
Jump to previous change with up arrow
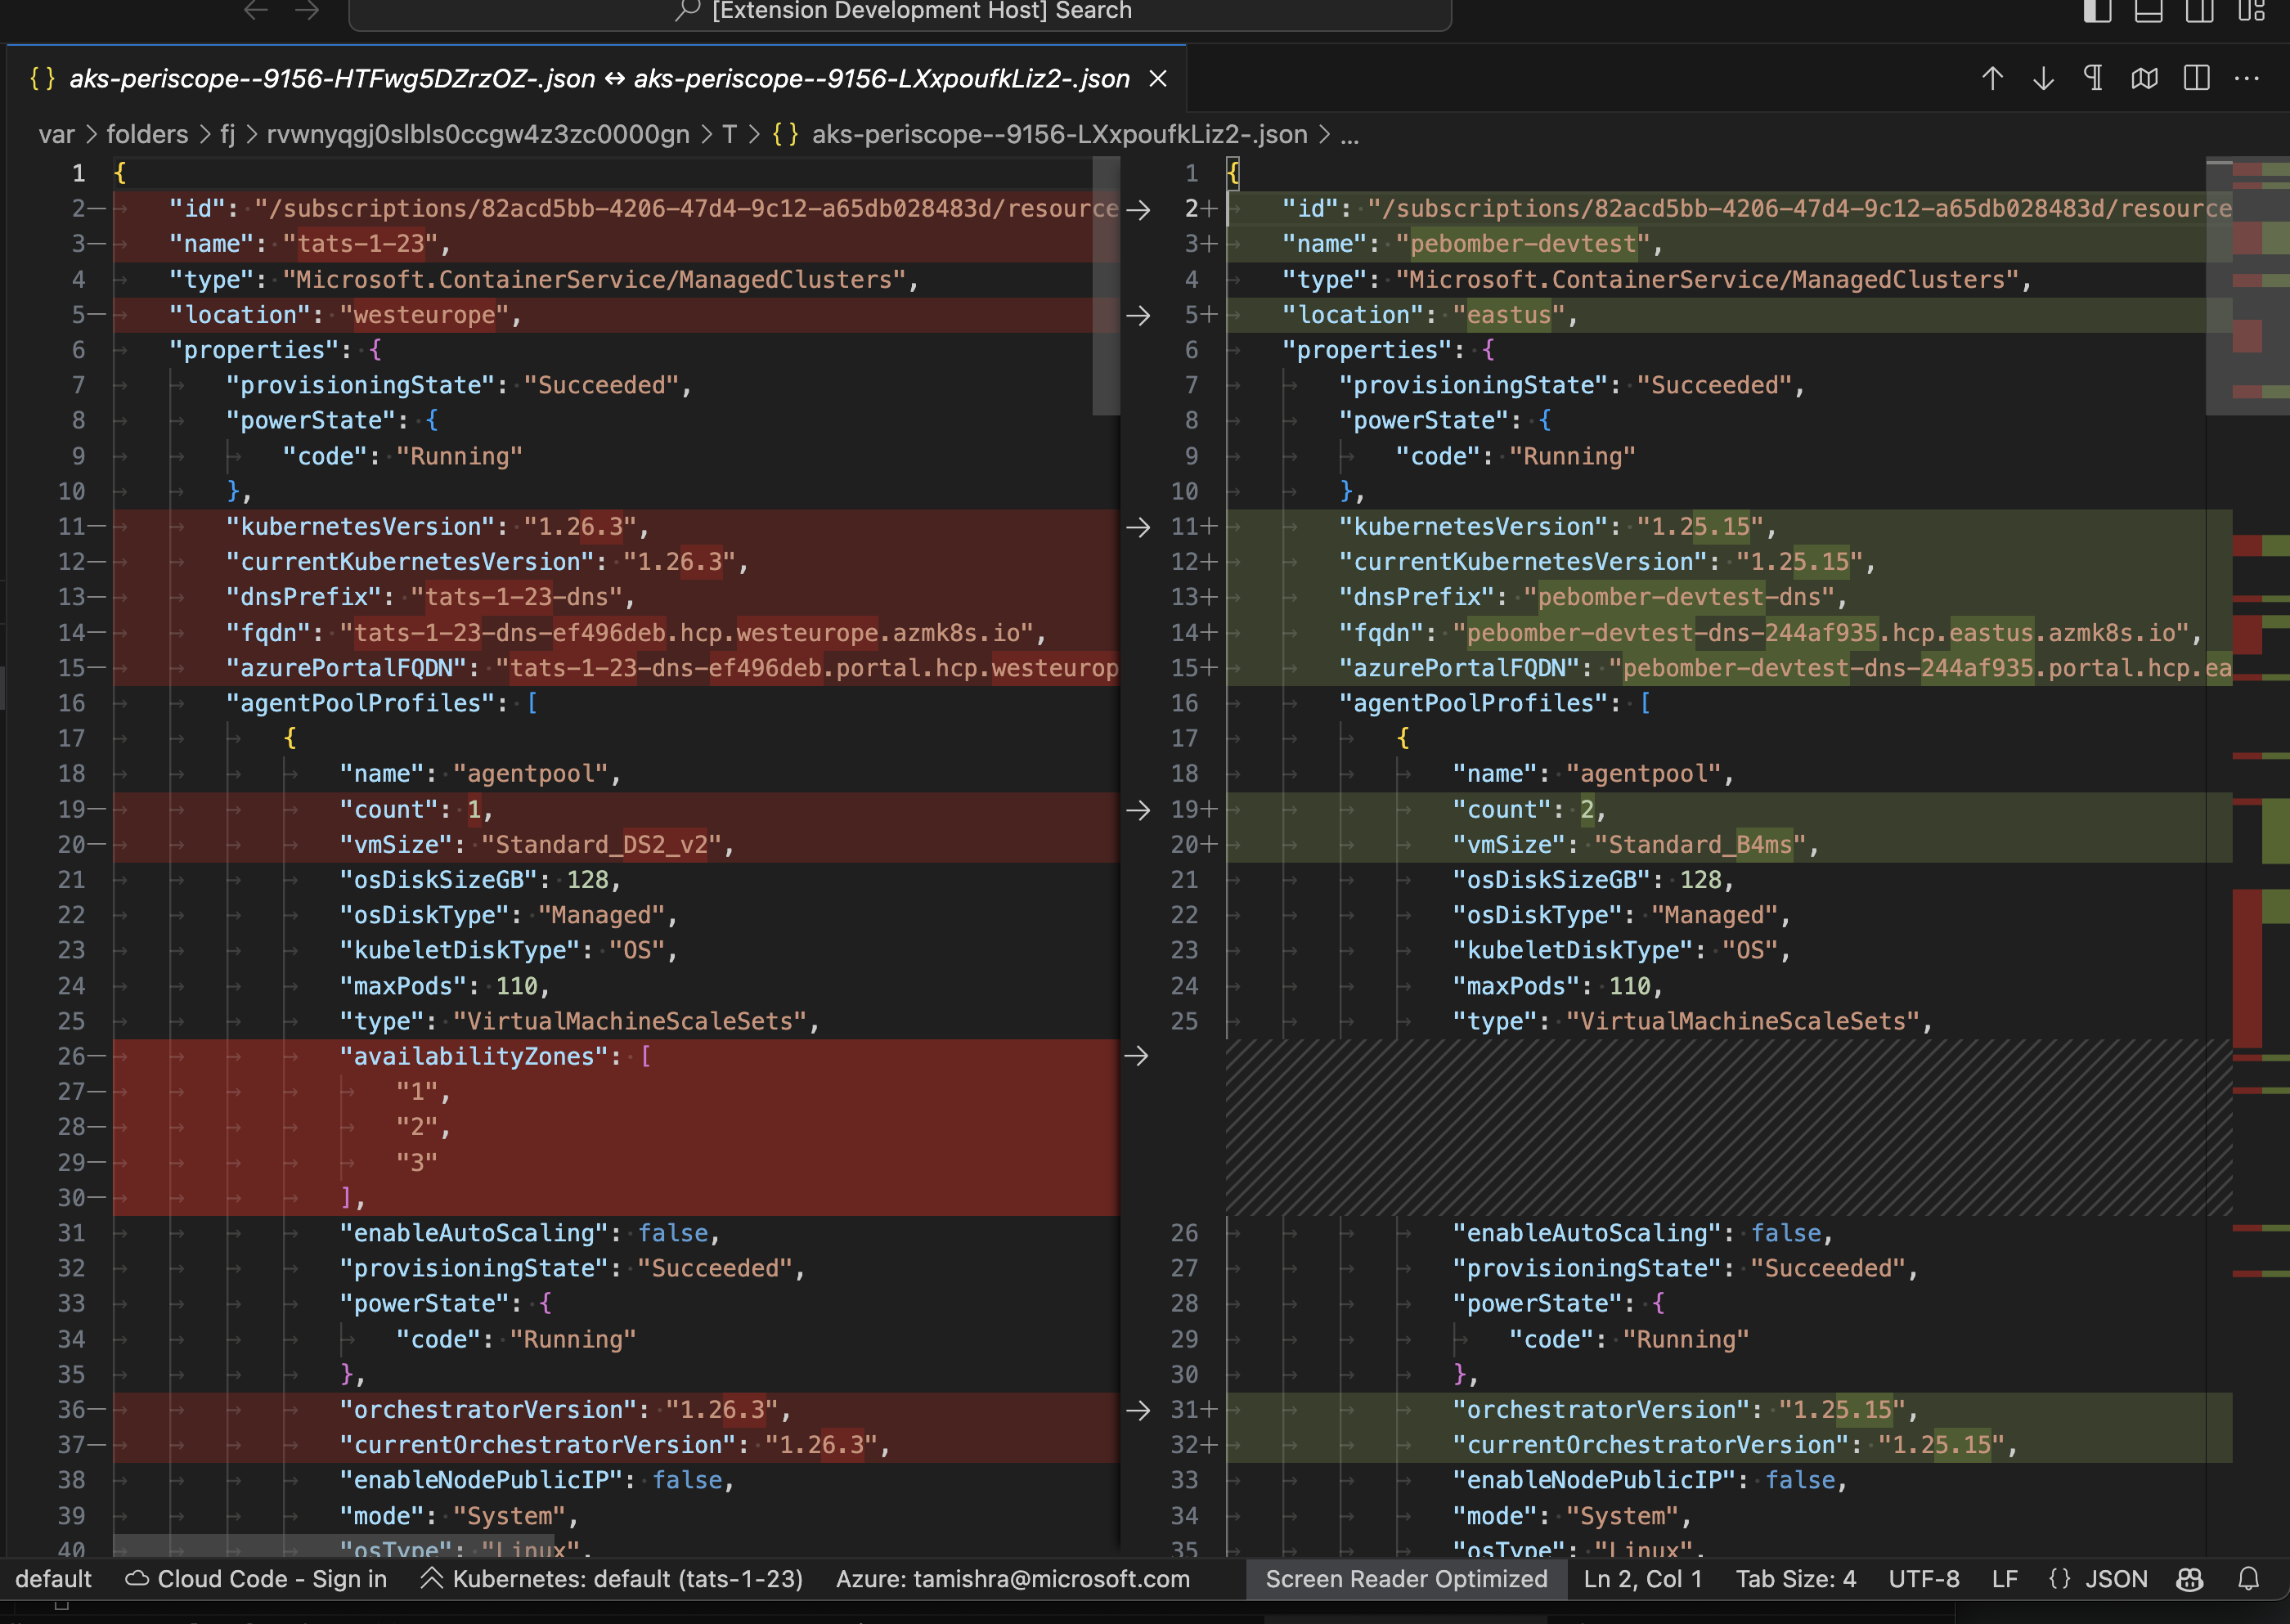[1992, 78]
